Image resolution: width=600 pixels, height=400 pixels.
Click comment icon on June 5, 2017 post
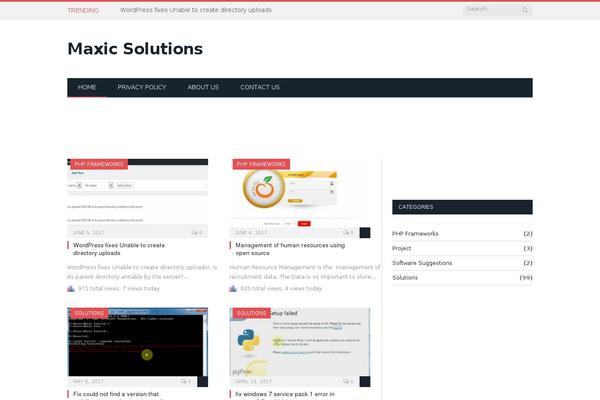pos(194,232)
